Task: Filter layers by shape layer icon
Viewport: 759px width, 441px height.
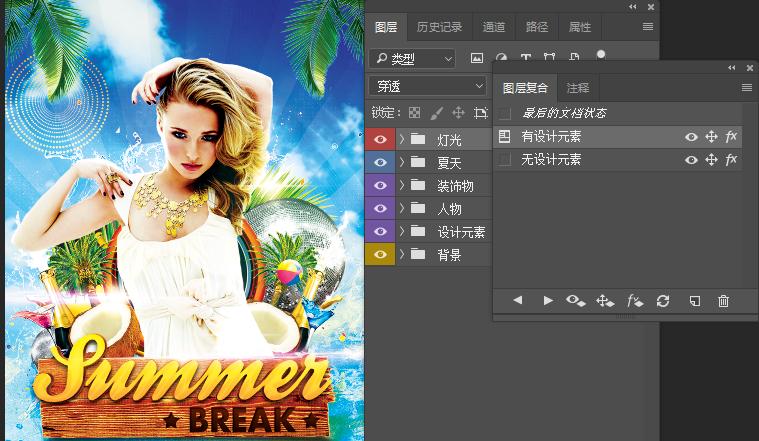Action: coord(549,57)
